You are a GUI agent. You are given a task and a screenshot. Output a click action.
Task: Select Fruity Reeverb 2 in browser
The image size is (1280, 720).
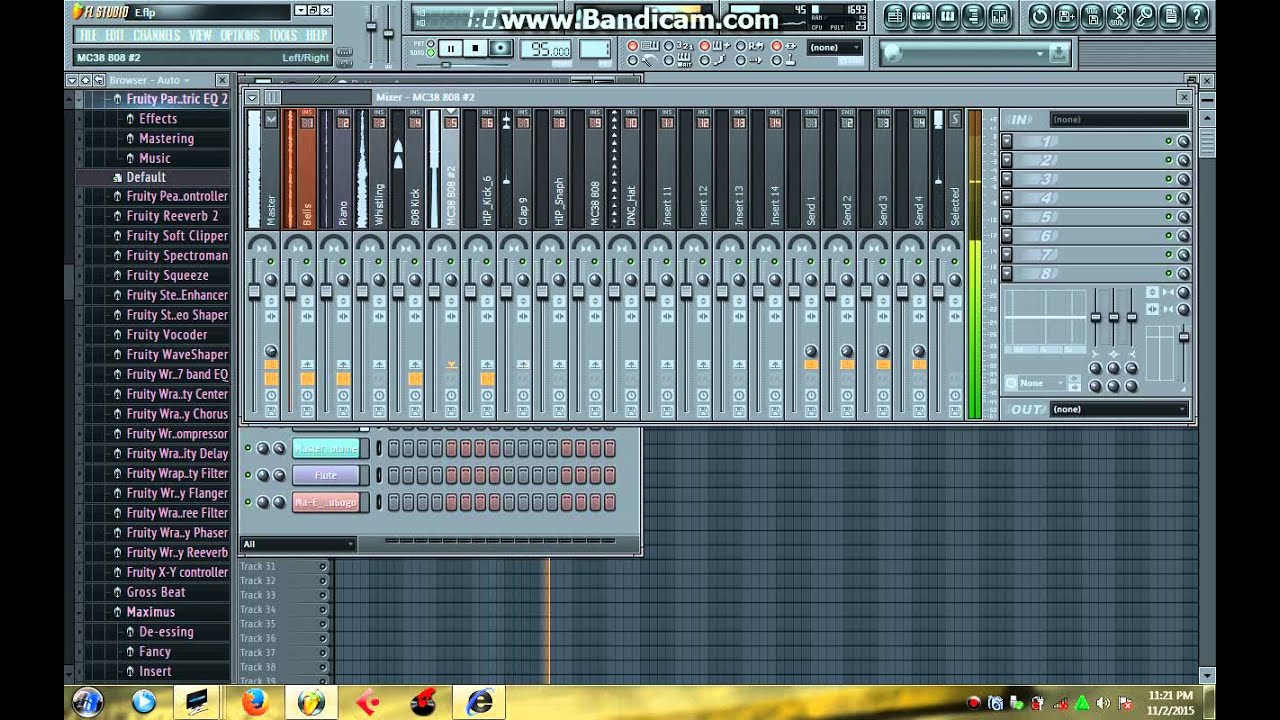[172, 216]
